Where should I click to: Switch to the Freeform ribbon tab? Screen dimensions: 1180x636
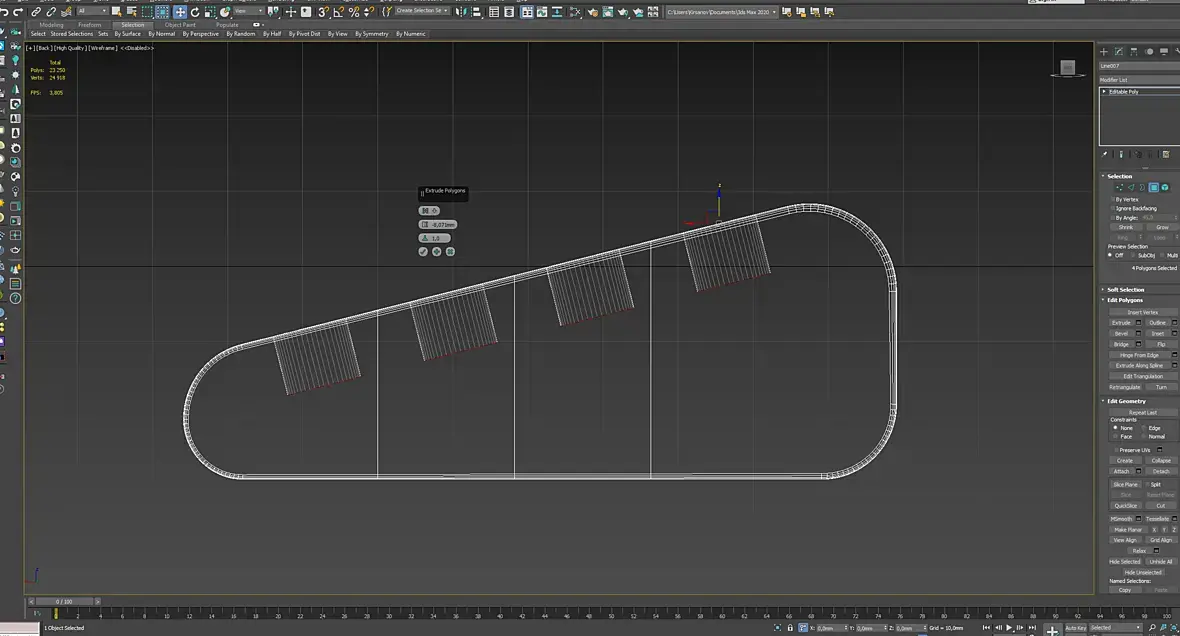(x=90, y=24)
